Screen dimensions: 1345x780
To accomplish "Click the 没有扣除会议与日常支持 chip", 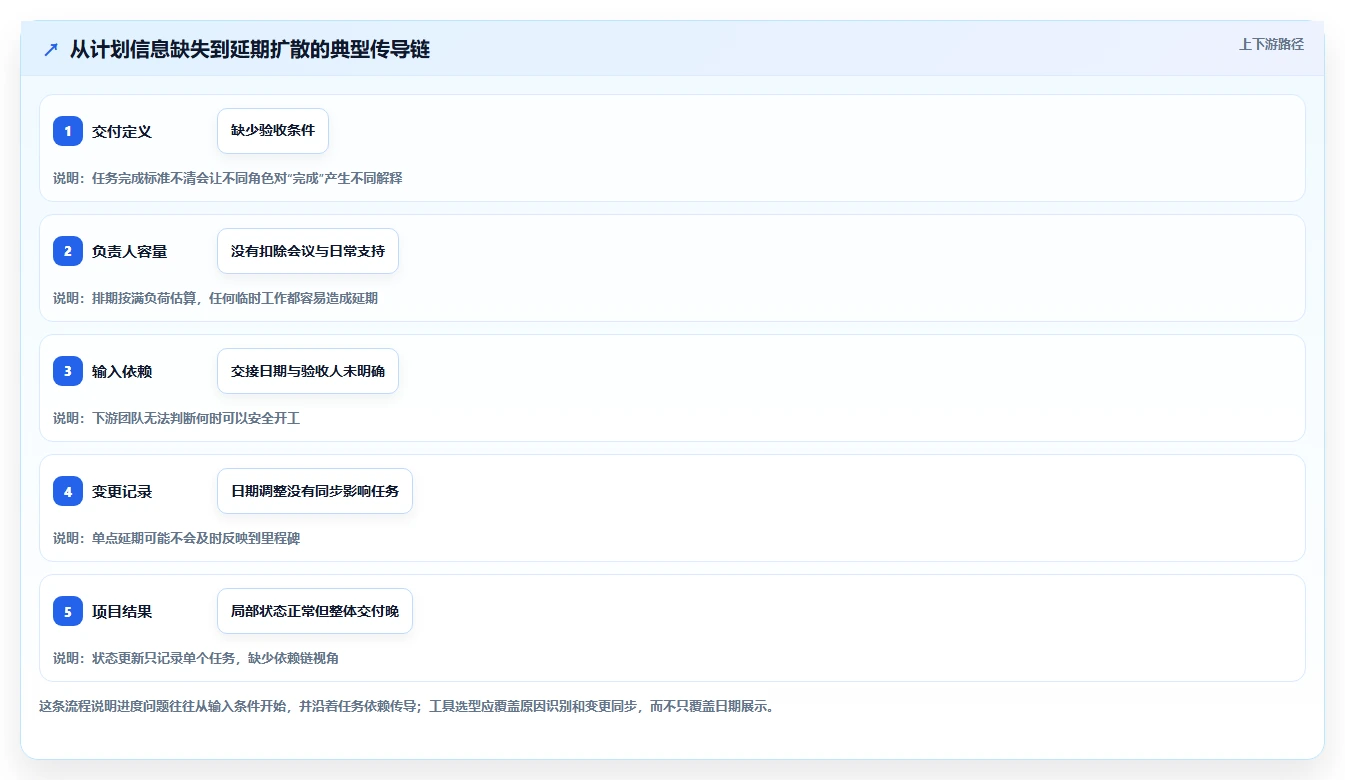I will coord(308,251).
